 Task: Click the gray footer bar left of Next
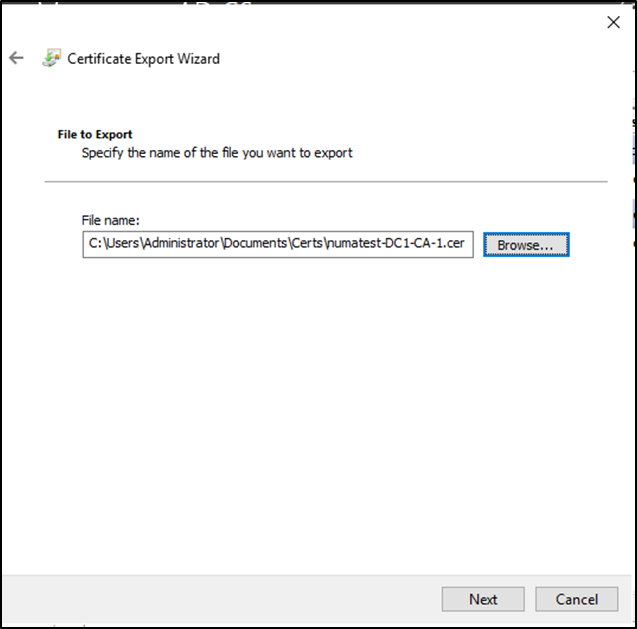[220, 599]
